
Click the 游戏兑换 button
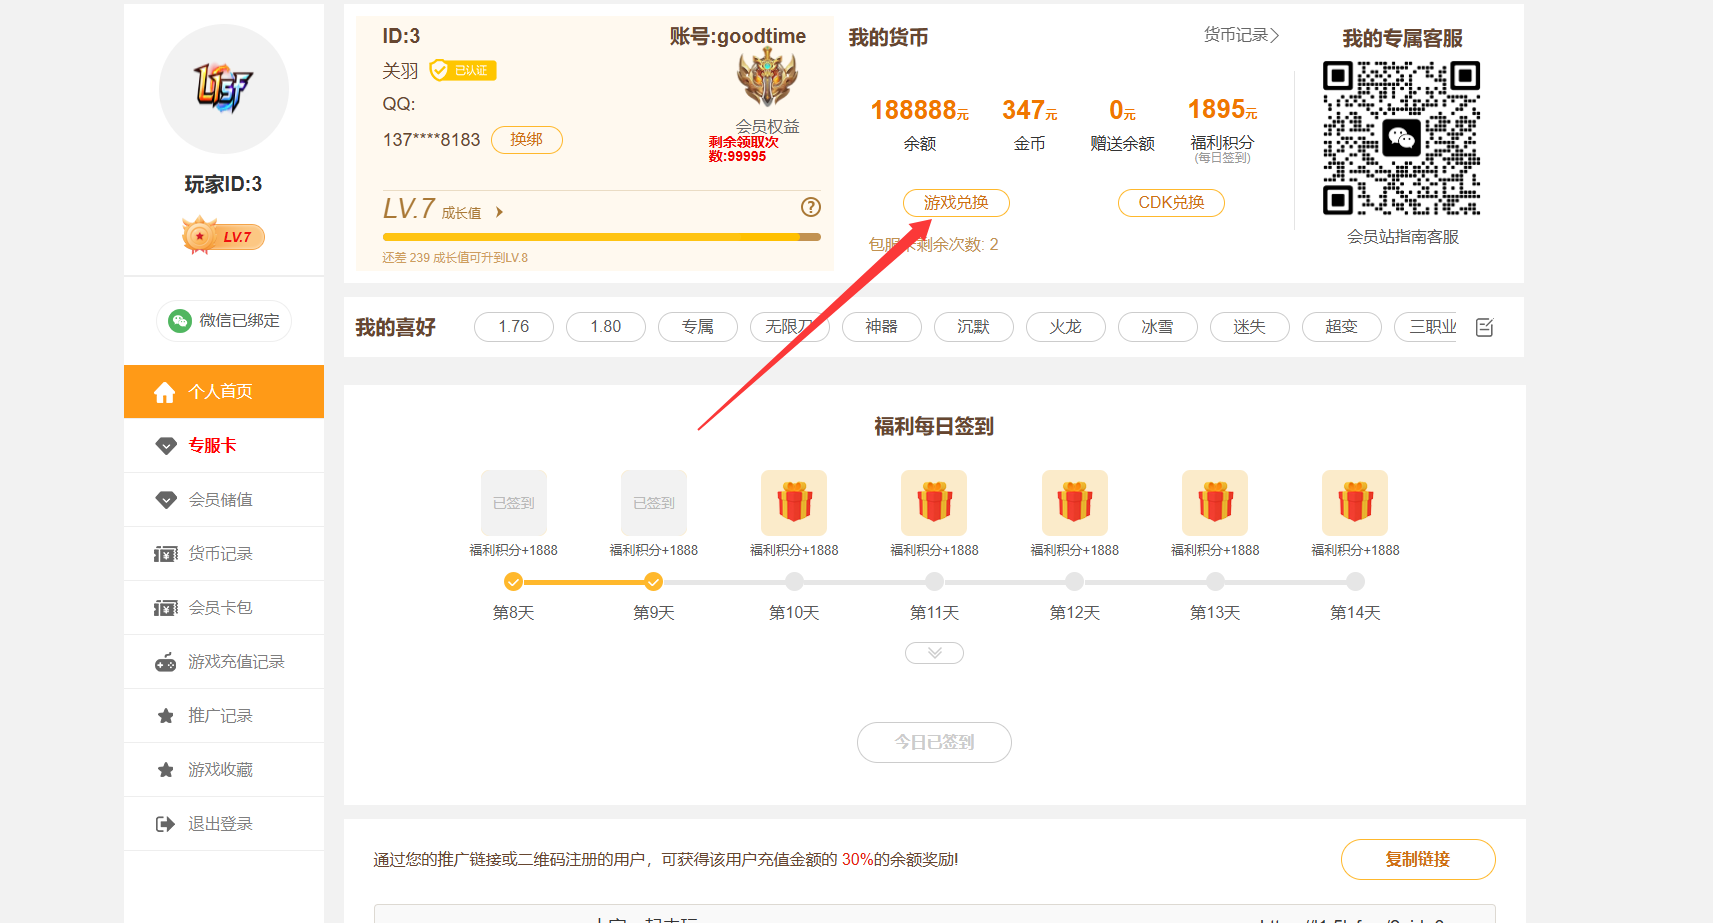pyautogui.click(x=956, y=203)
